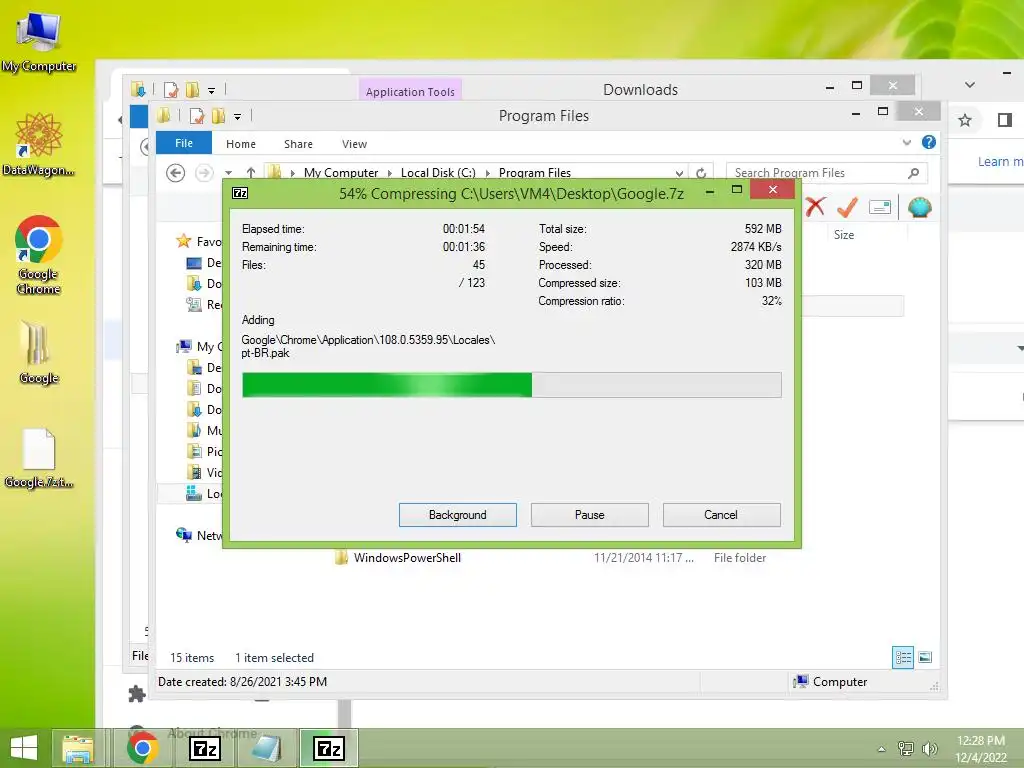Open Google Chrome desktop shortcut
Viewport: 1024px width, 768px height.
[39, 255]
